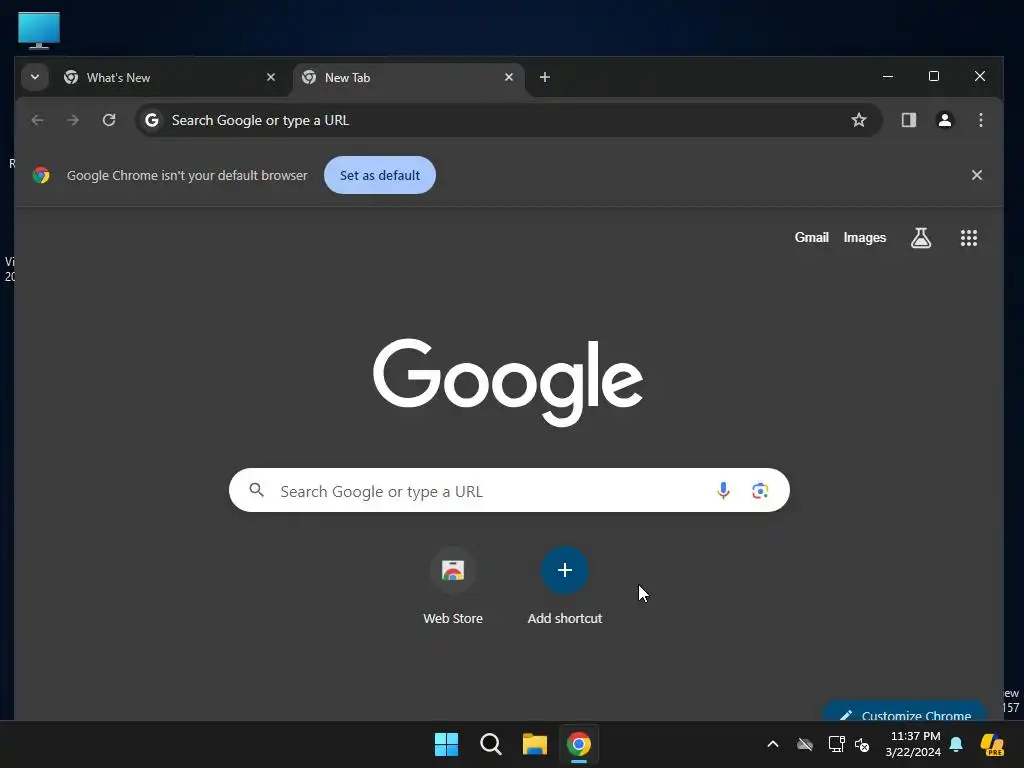The height and width of the screenshot is (768, 1024).
Task: Open the tab search dropdown arrow
Action: tap(35, 77)
